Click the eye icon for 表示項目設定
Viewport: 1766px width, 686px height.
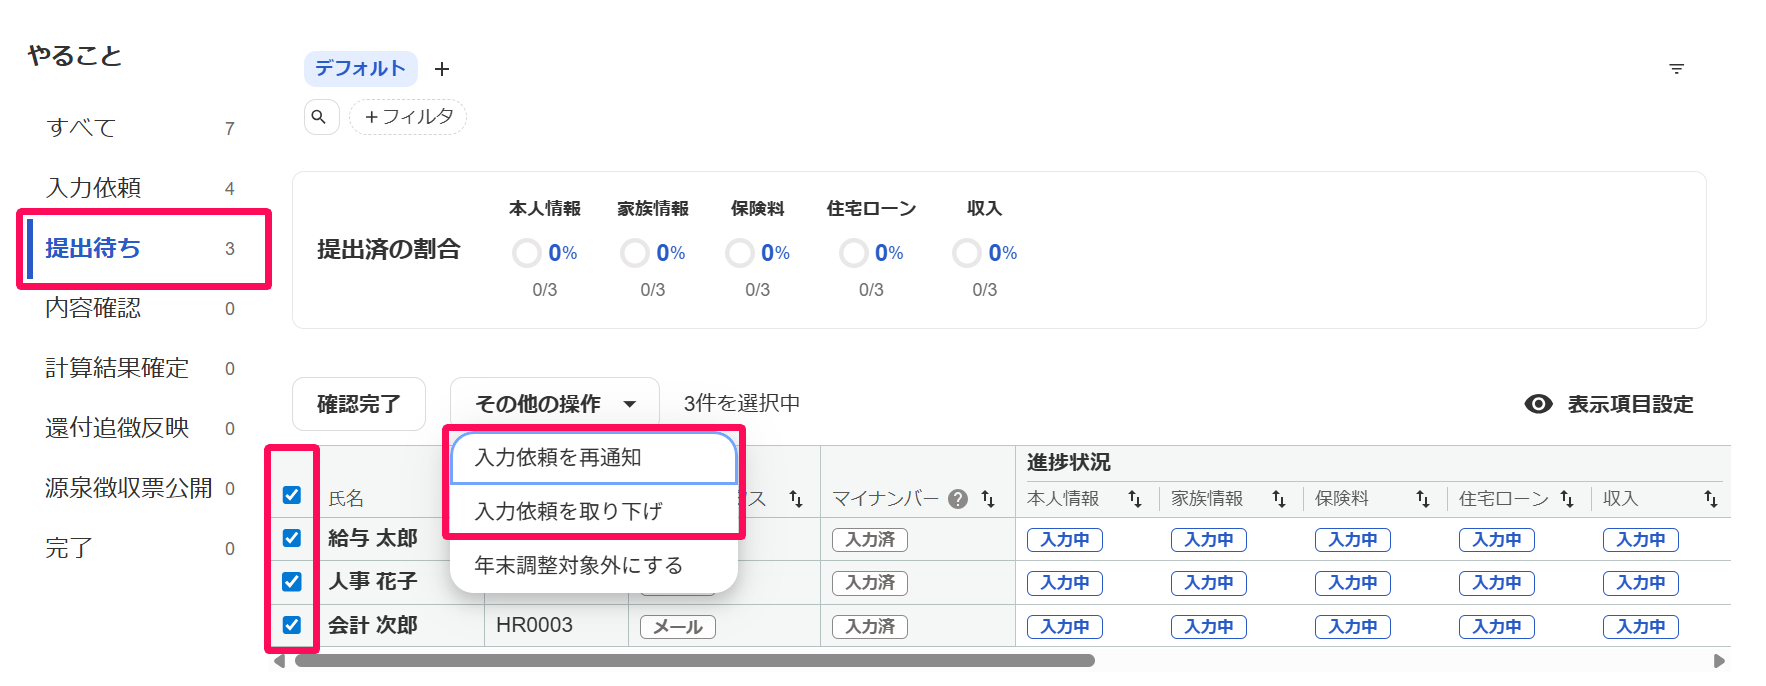tap(1539, 404)
